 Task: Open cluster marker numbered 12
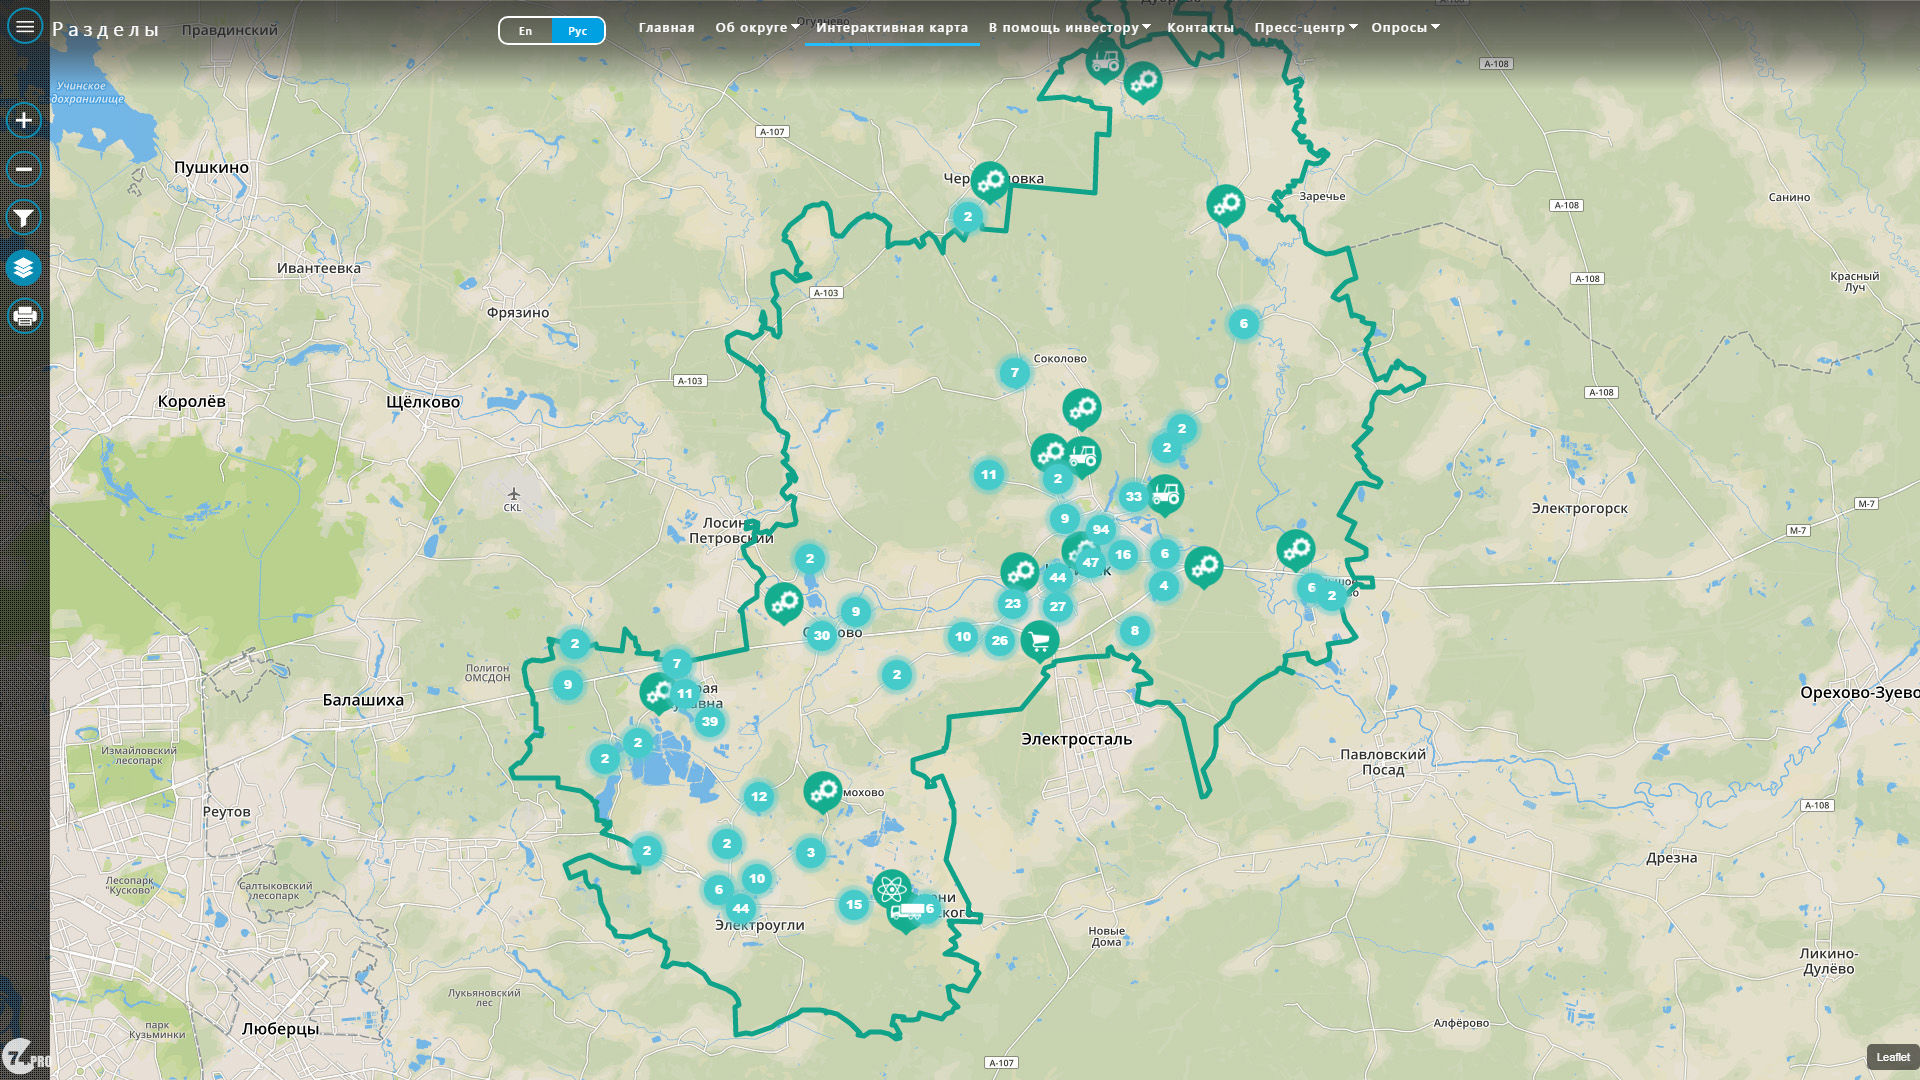759,797
